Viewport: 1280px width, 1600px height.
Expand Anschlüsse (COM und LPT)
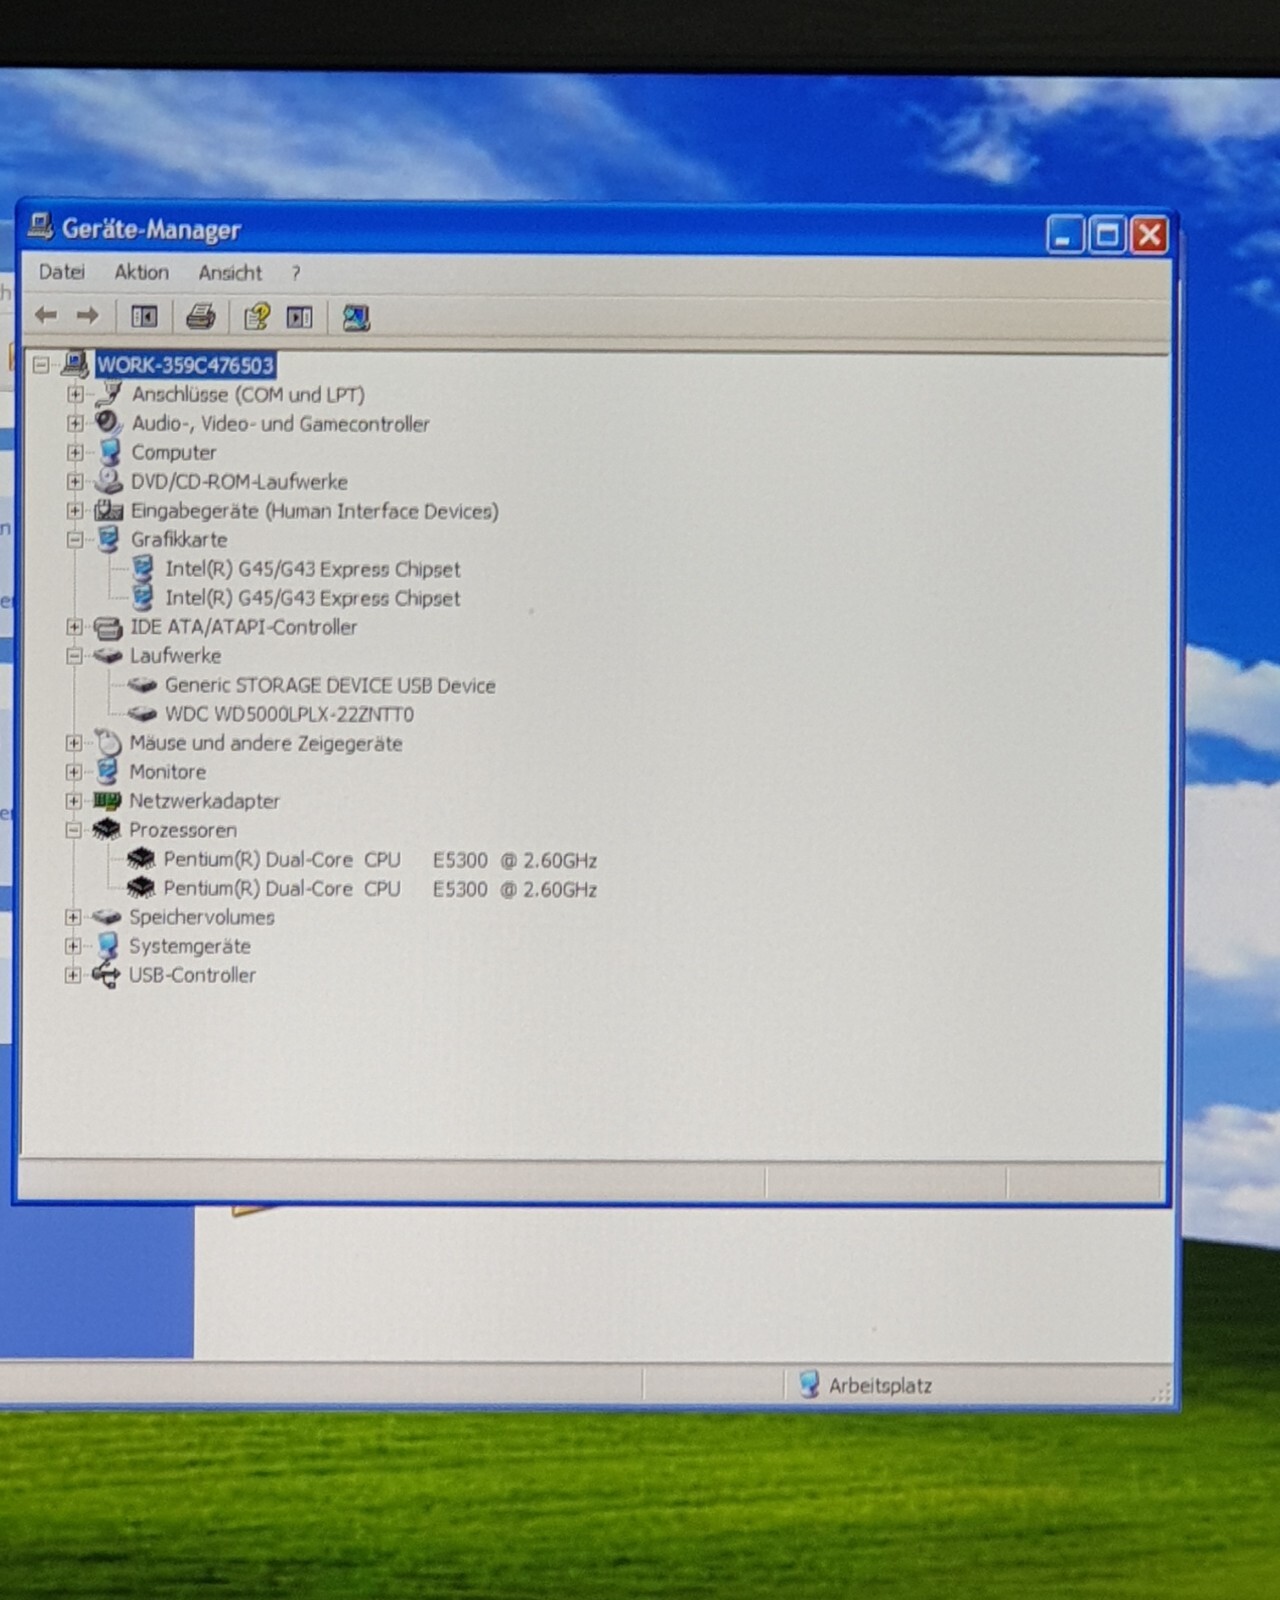75,394
